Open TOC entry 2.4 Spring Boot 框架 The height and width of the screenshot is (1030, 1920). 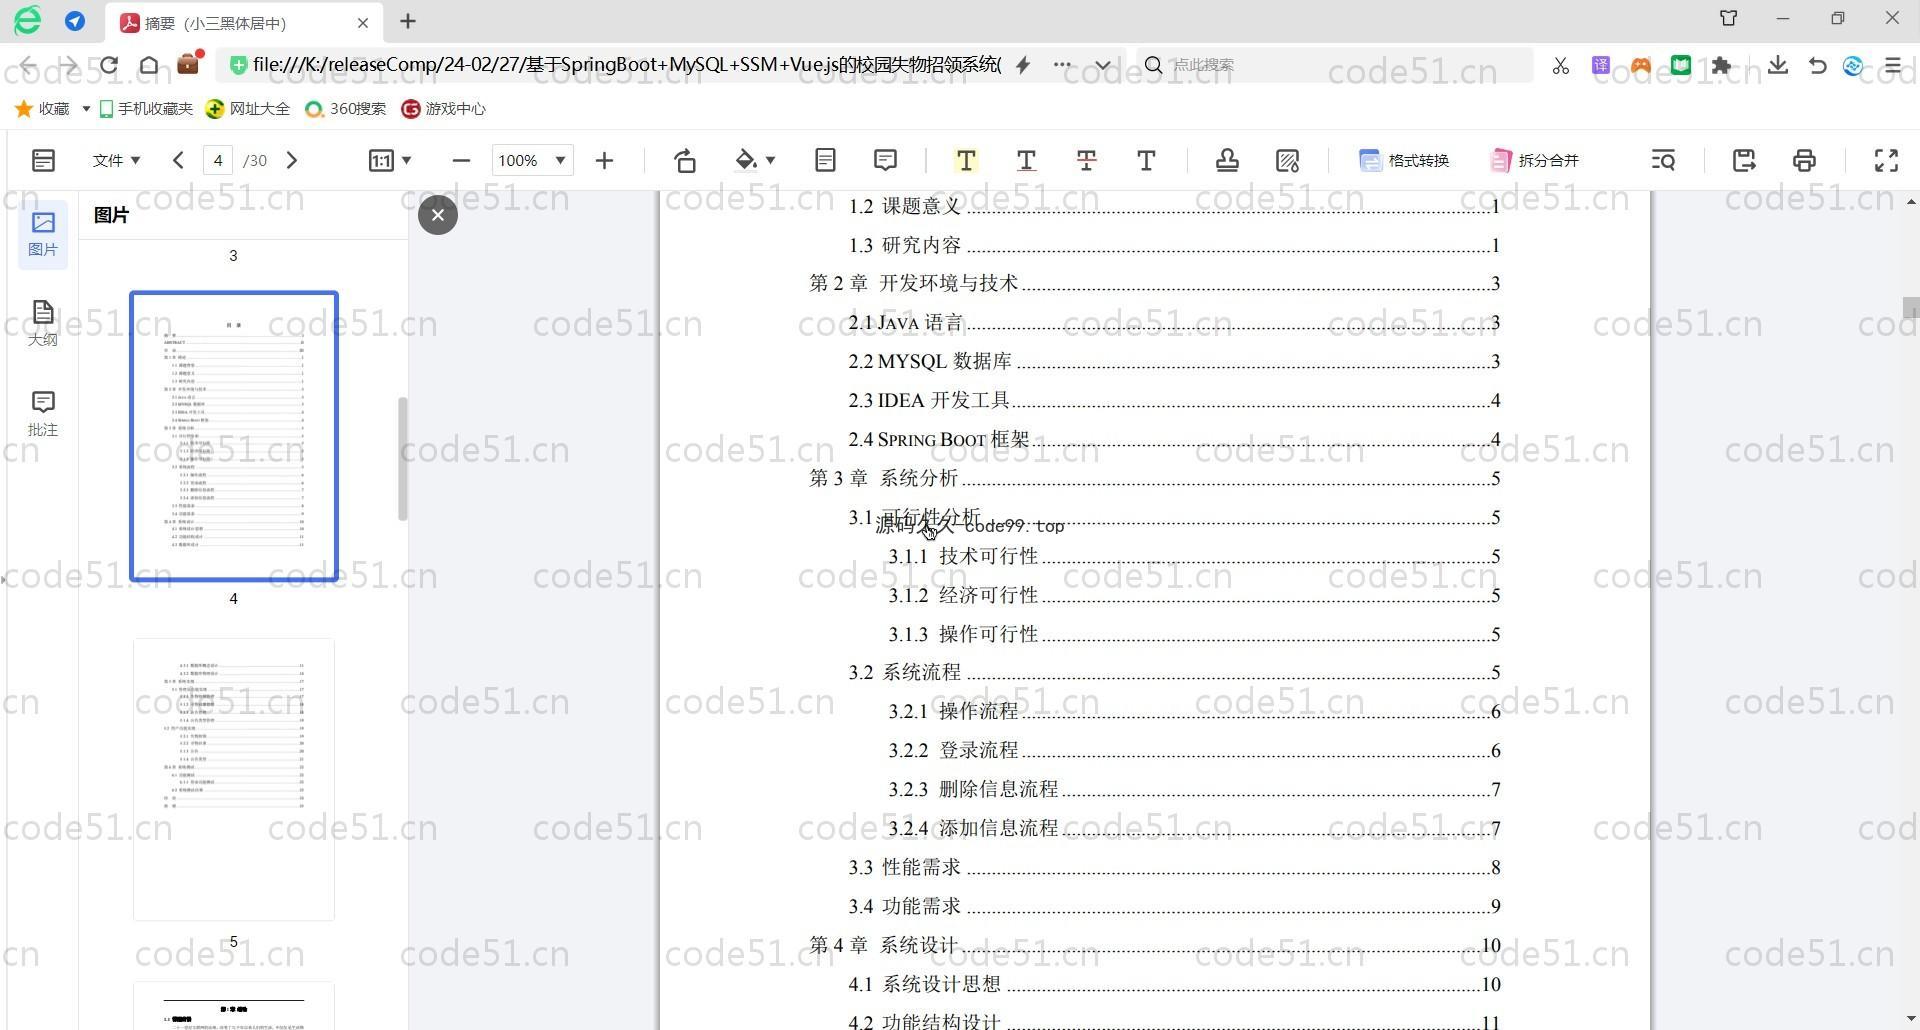click(x=1174, y=439)
